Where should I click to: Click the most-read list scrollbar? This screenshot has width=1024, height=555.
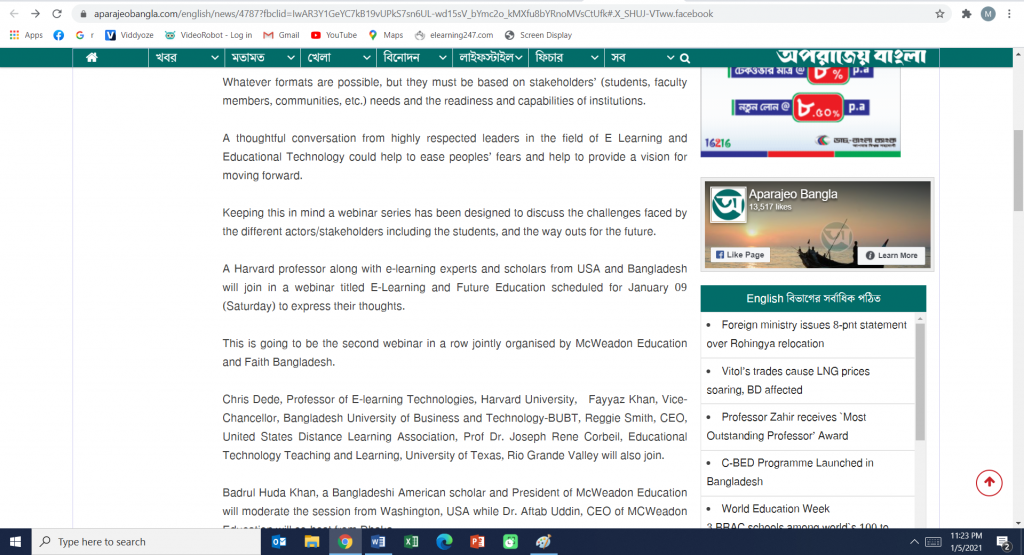click(920, 383)
